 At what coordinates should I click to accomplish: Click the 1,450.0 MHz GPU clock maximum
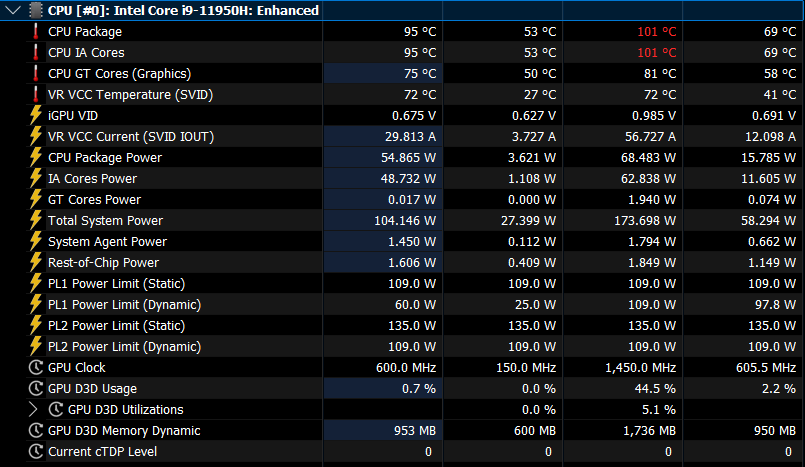coord(641,368)
